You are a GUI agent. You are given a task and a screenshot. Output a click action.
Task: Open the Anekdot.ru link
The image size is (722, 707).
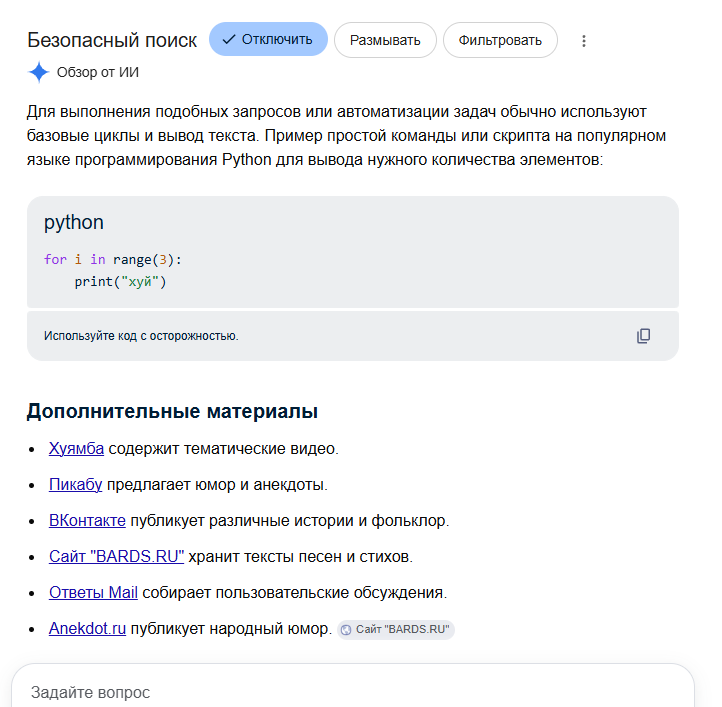click(x=87, y=628)
